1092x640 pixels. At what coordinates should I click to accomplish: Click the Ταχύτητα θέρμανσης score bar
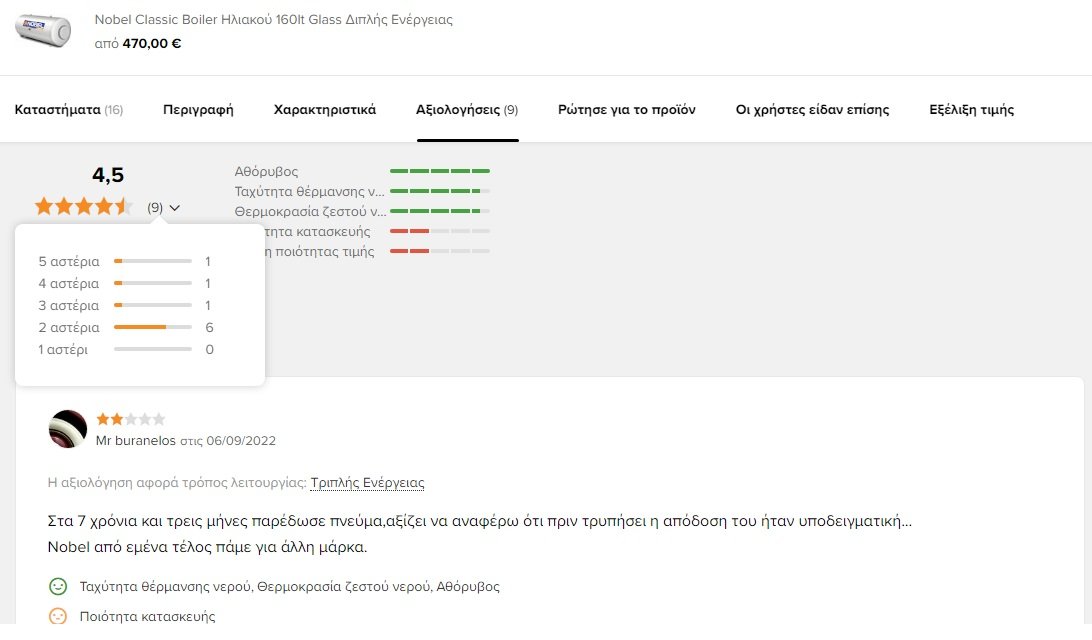point(440,191)
